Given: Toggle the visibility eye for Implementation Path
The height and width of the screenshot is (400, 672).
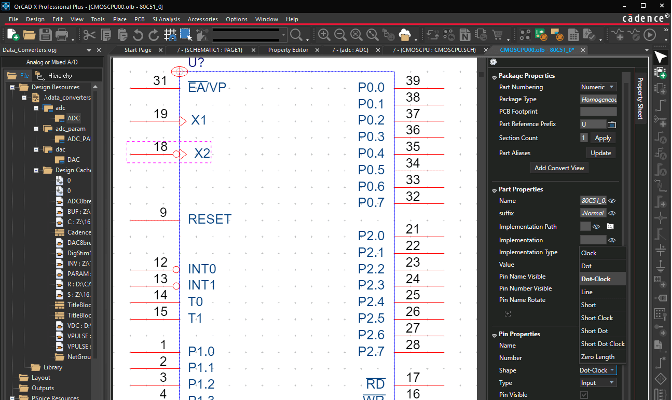Looking at the screenshot, I should (x=596, y=226).
